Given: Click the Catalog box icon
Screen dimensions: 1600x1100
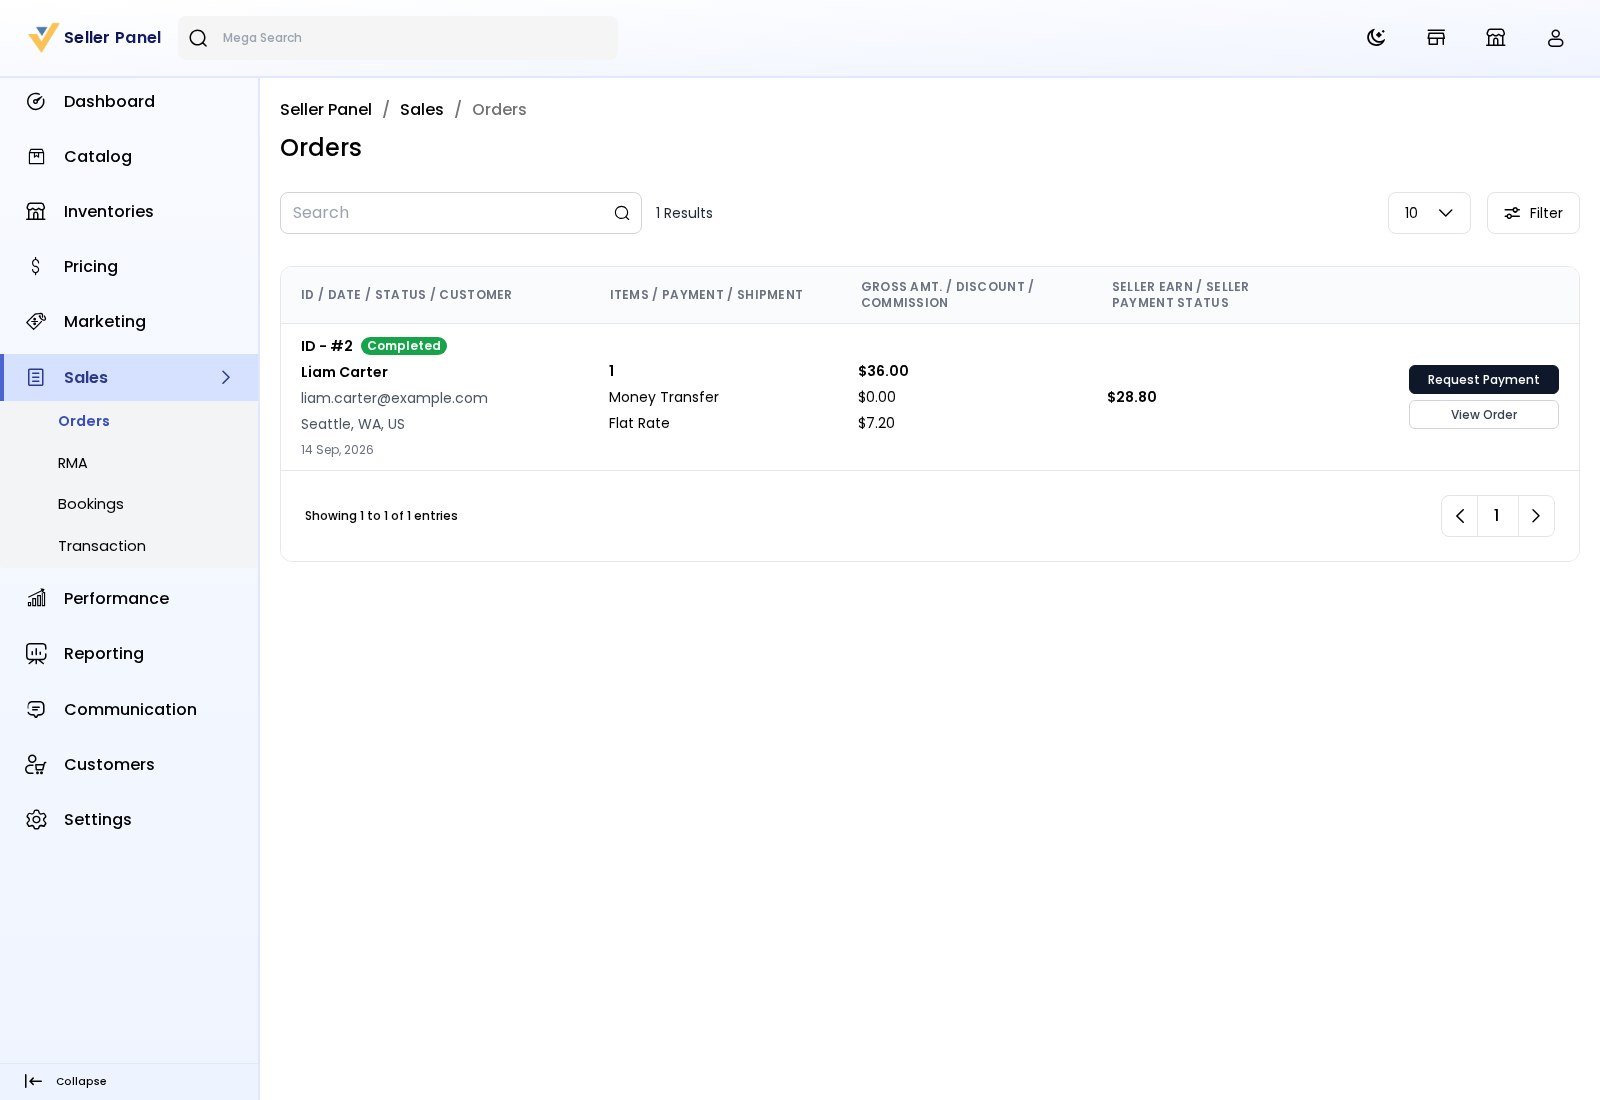Looking at the screenshot, I should point(36,156).
